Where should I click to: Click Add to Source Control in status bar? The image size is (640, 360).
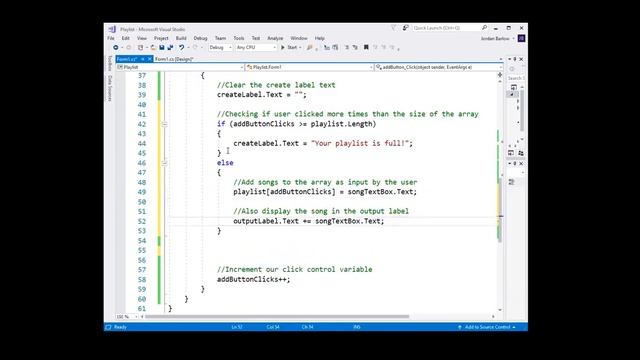coord(487,327)
